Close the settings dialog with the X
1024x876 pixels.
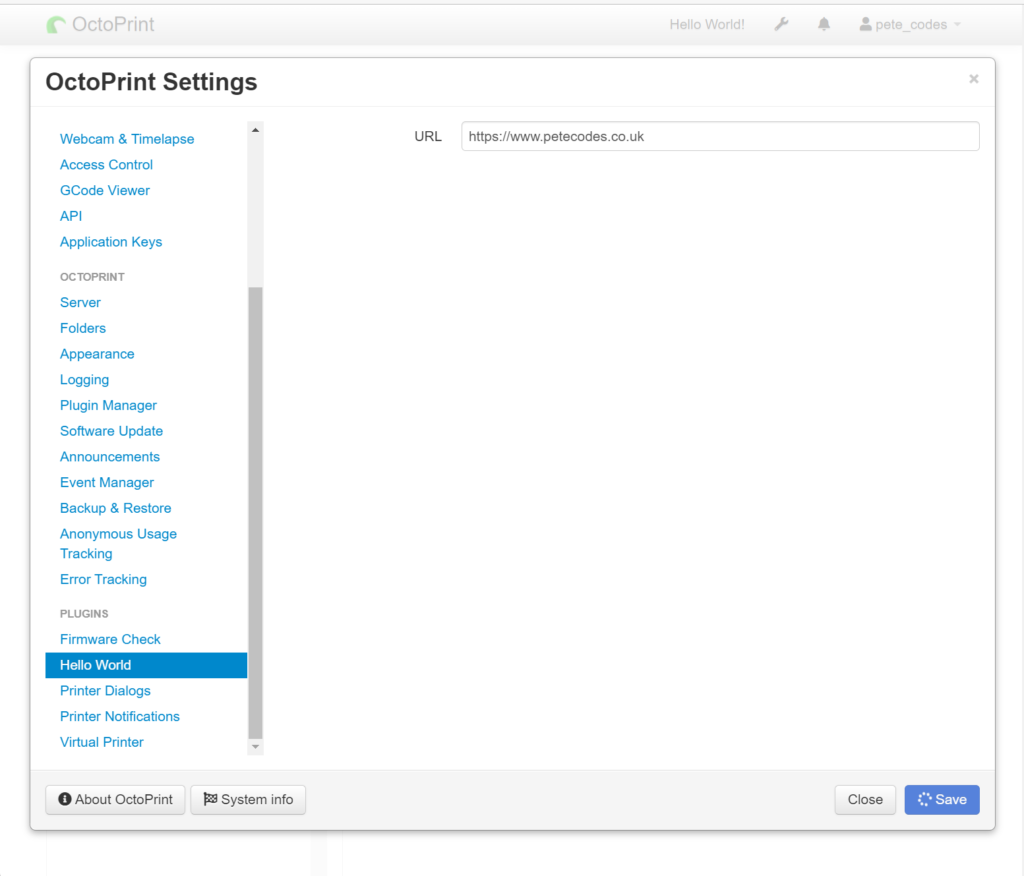click(x=974, y=79)
